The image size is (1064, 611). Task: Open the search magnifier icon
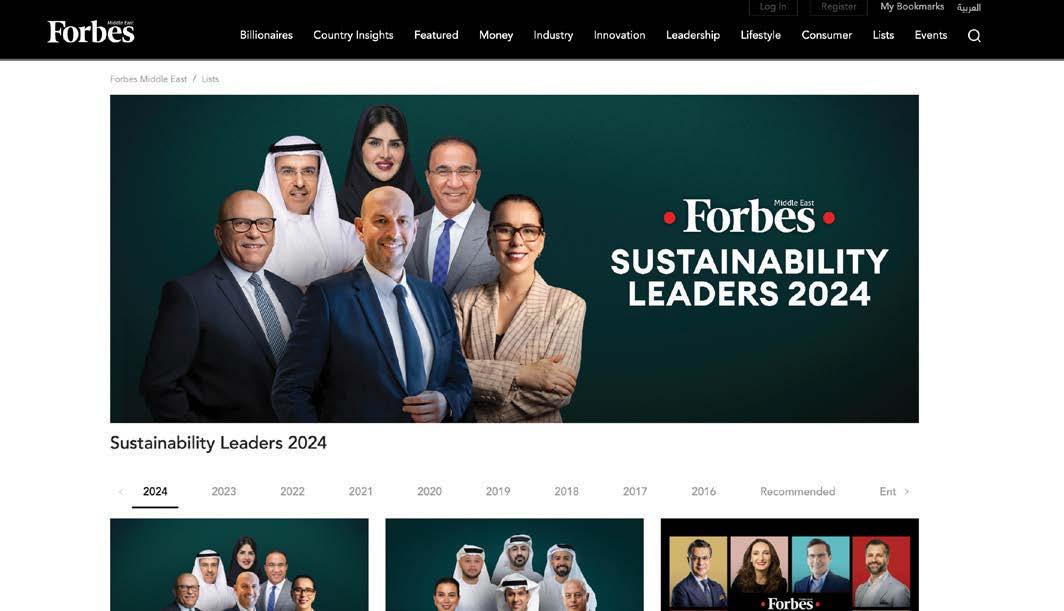click(x=974, y=36)
